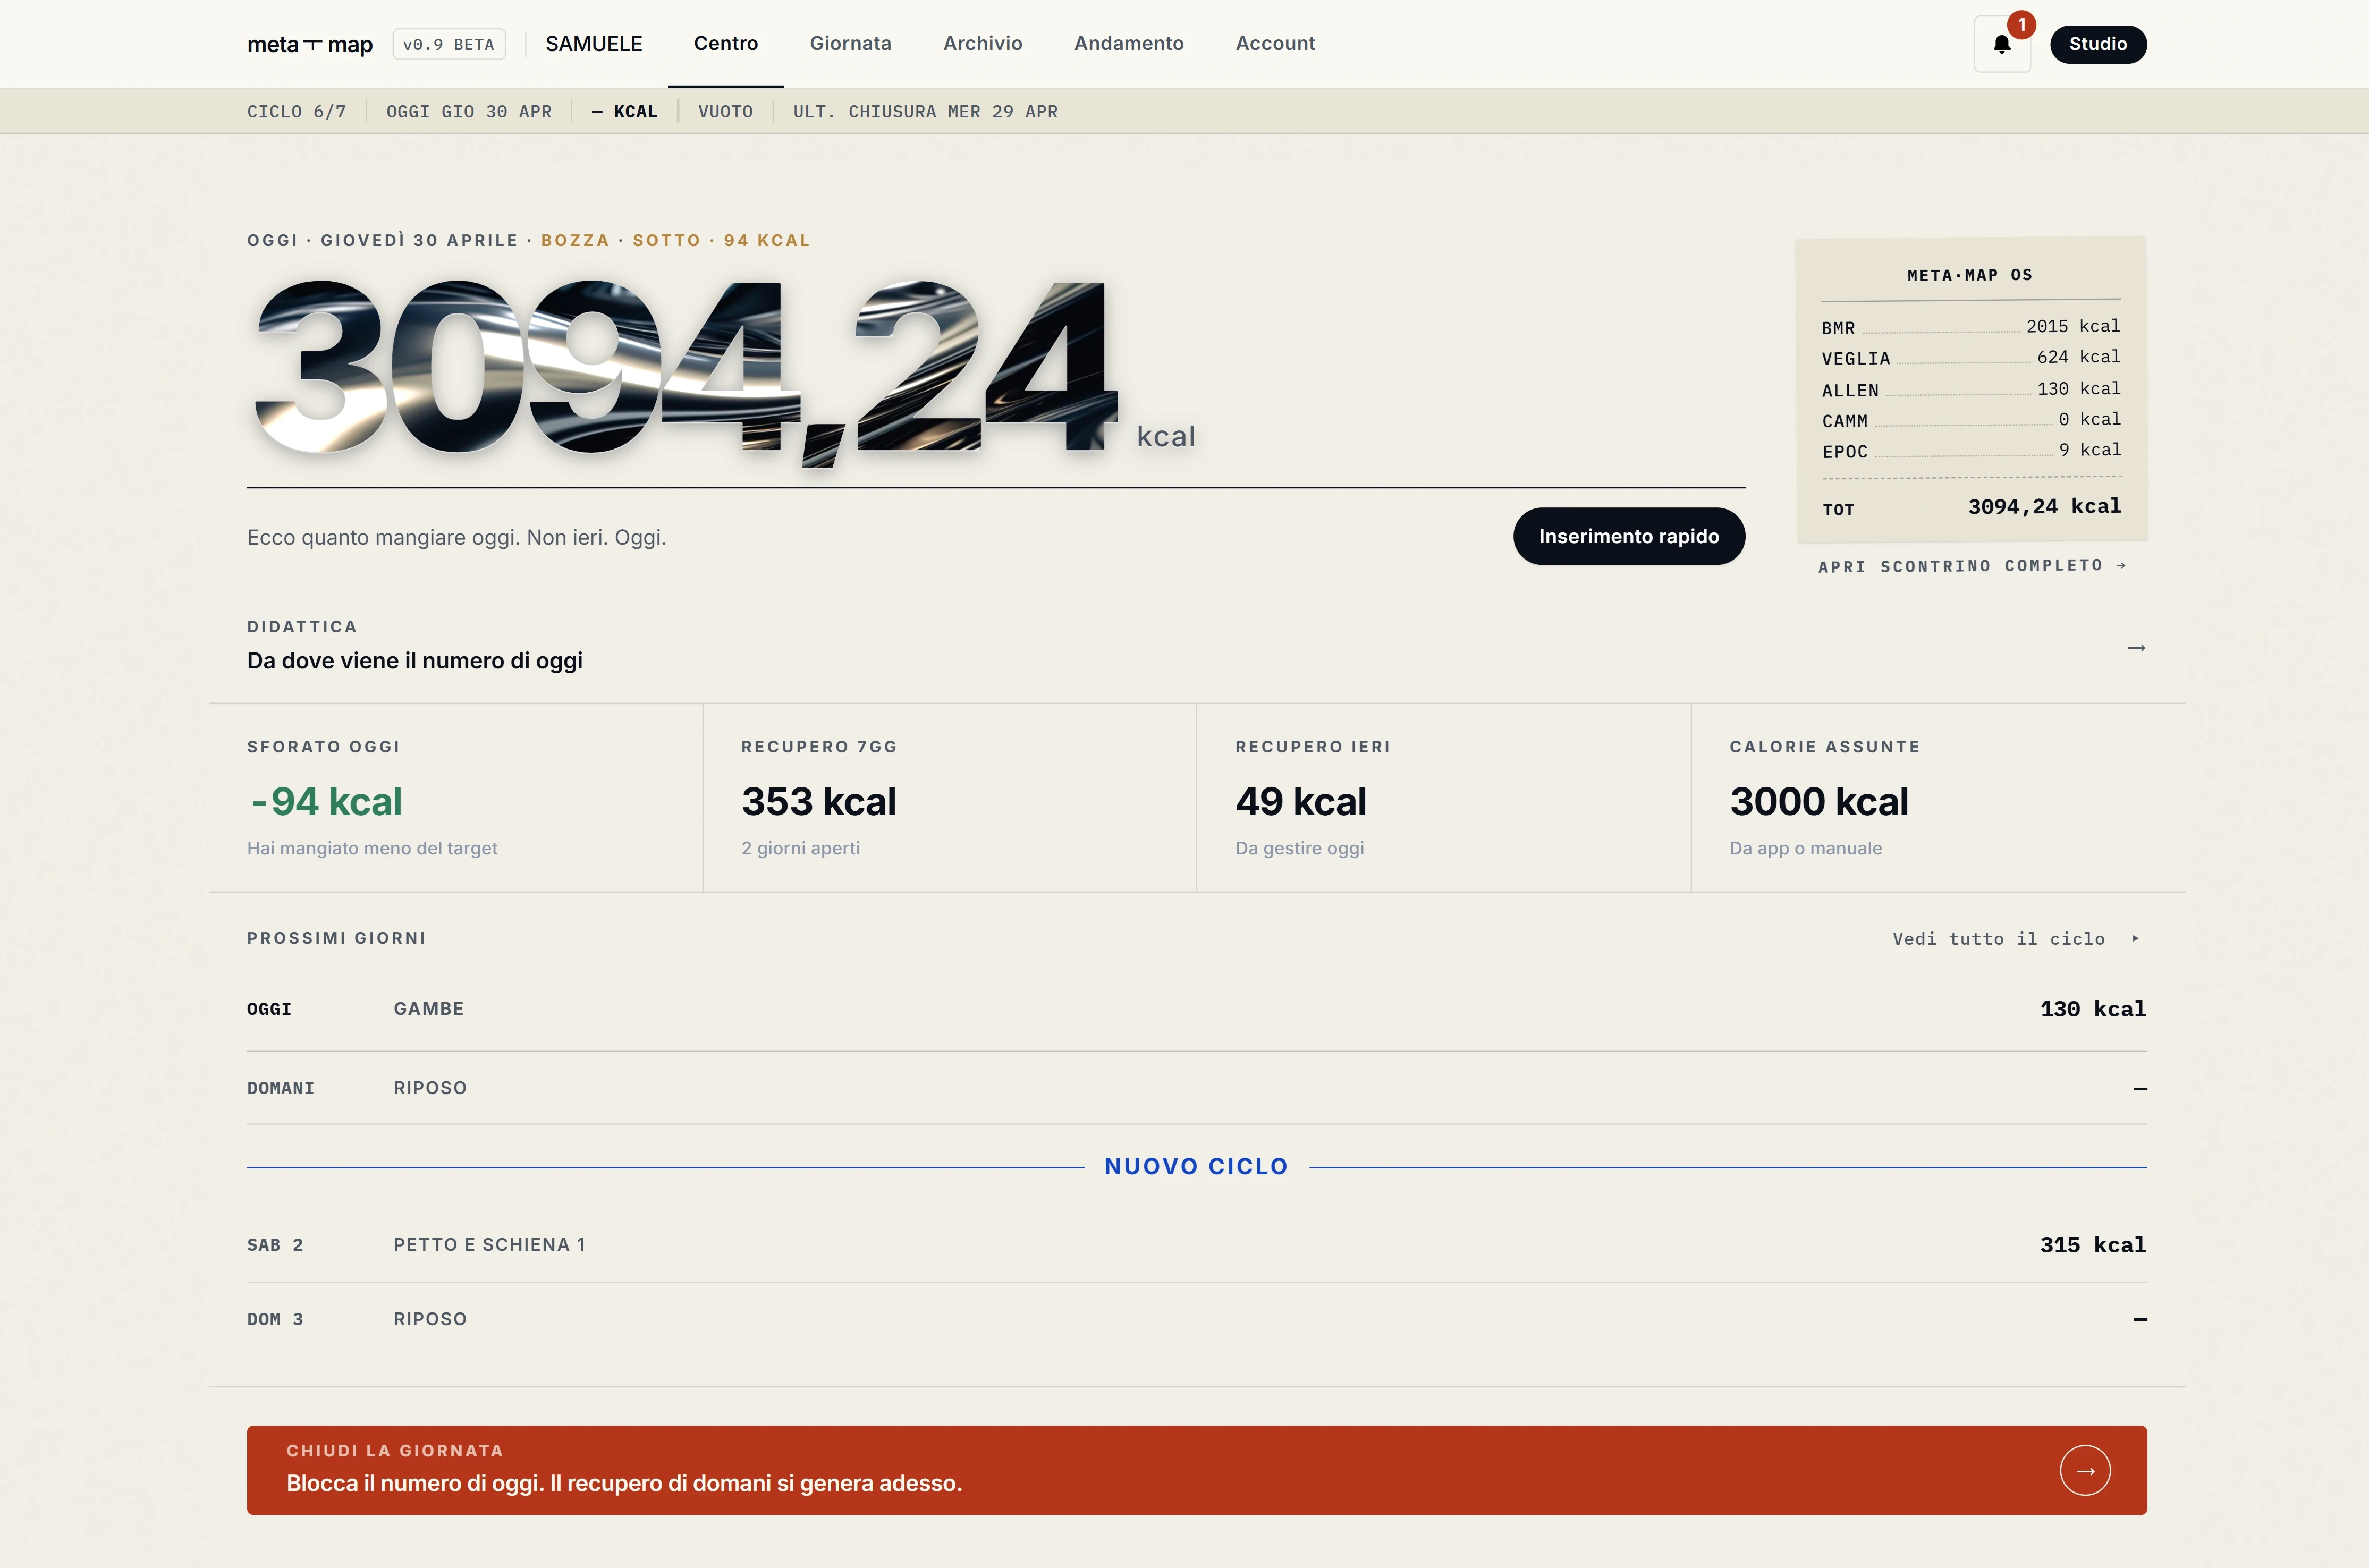This screenshot has width=2369, height=1568.
Task: Click Da dove viene il numero di oggi
Action: tap(415, 661)
